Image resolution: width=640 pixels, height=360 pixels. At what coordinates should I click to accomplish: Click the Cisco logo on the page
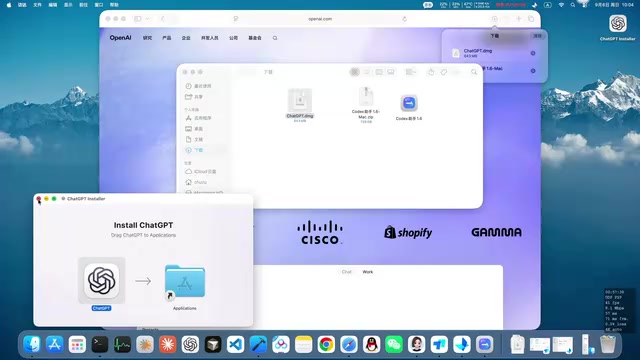pos(320,232)
